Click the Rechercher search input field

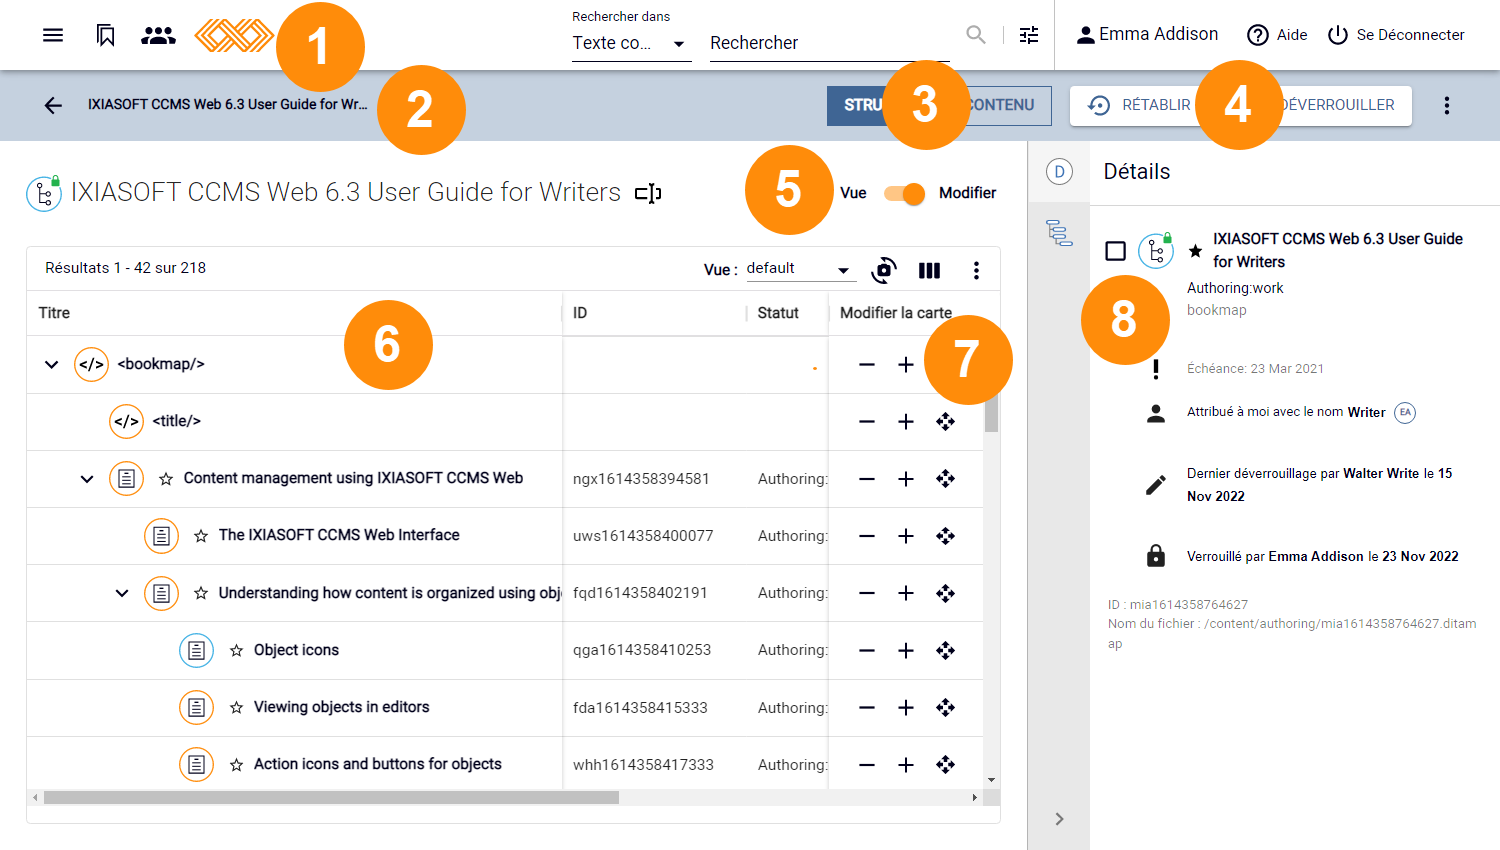[x=829, y=43]
